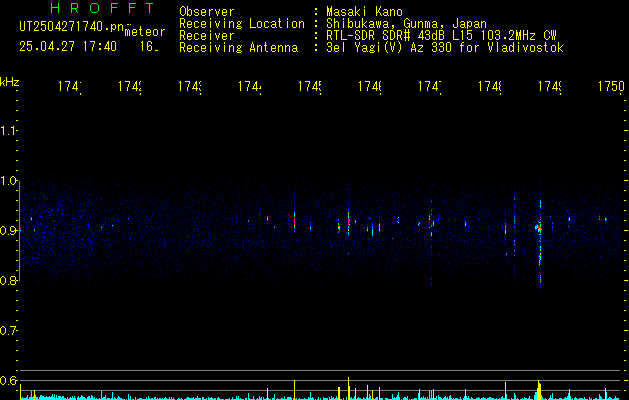Click the 1.0 kHz frequency axis label

coord(8,181)
